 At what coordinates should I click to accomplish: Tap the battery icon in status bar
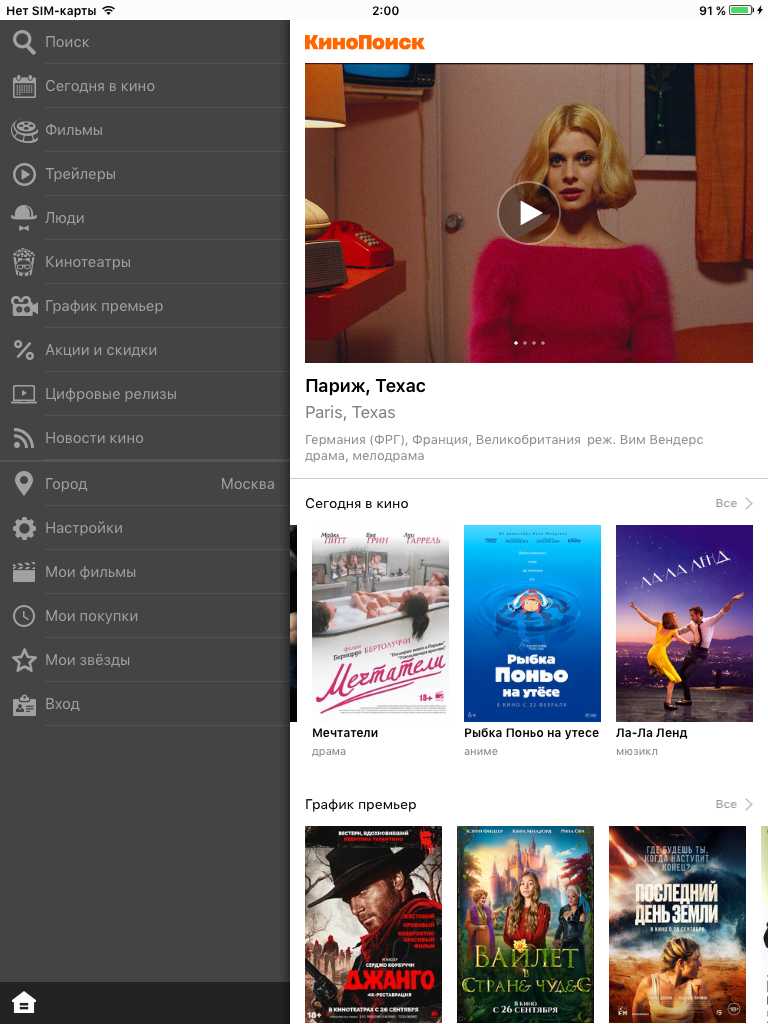tap(742, 10)
